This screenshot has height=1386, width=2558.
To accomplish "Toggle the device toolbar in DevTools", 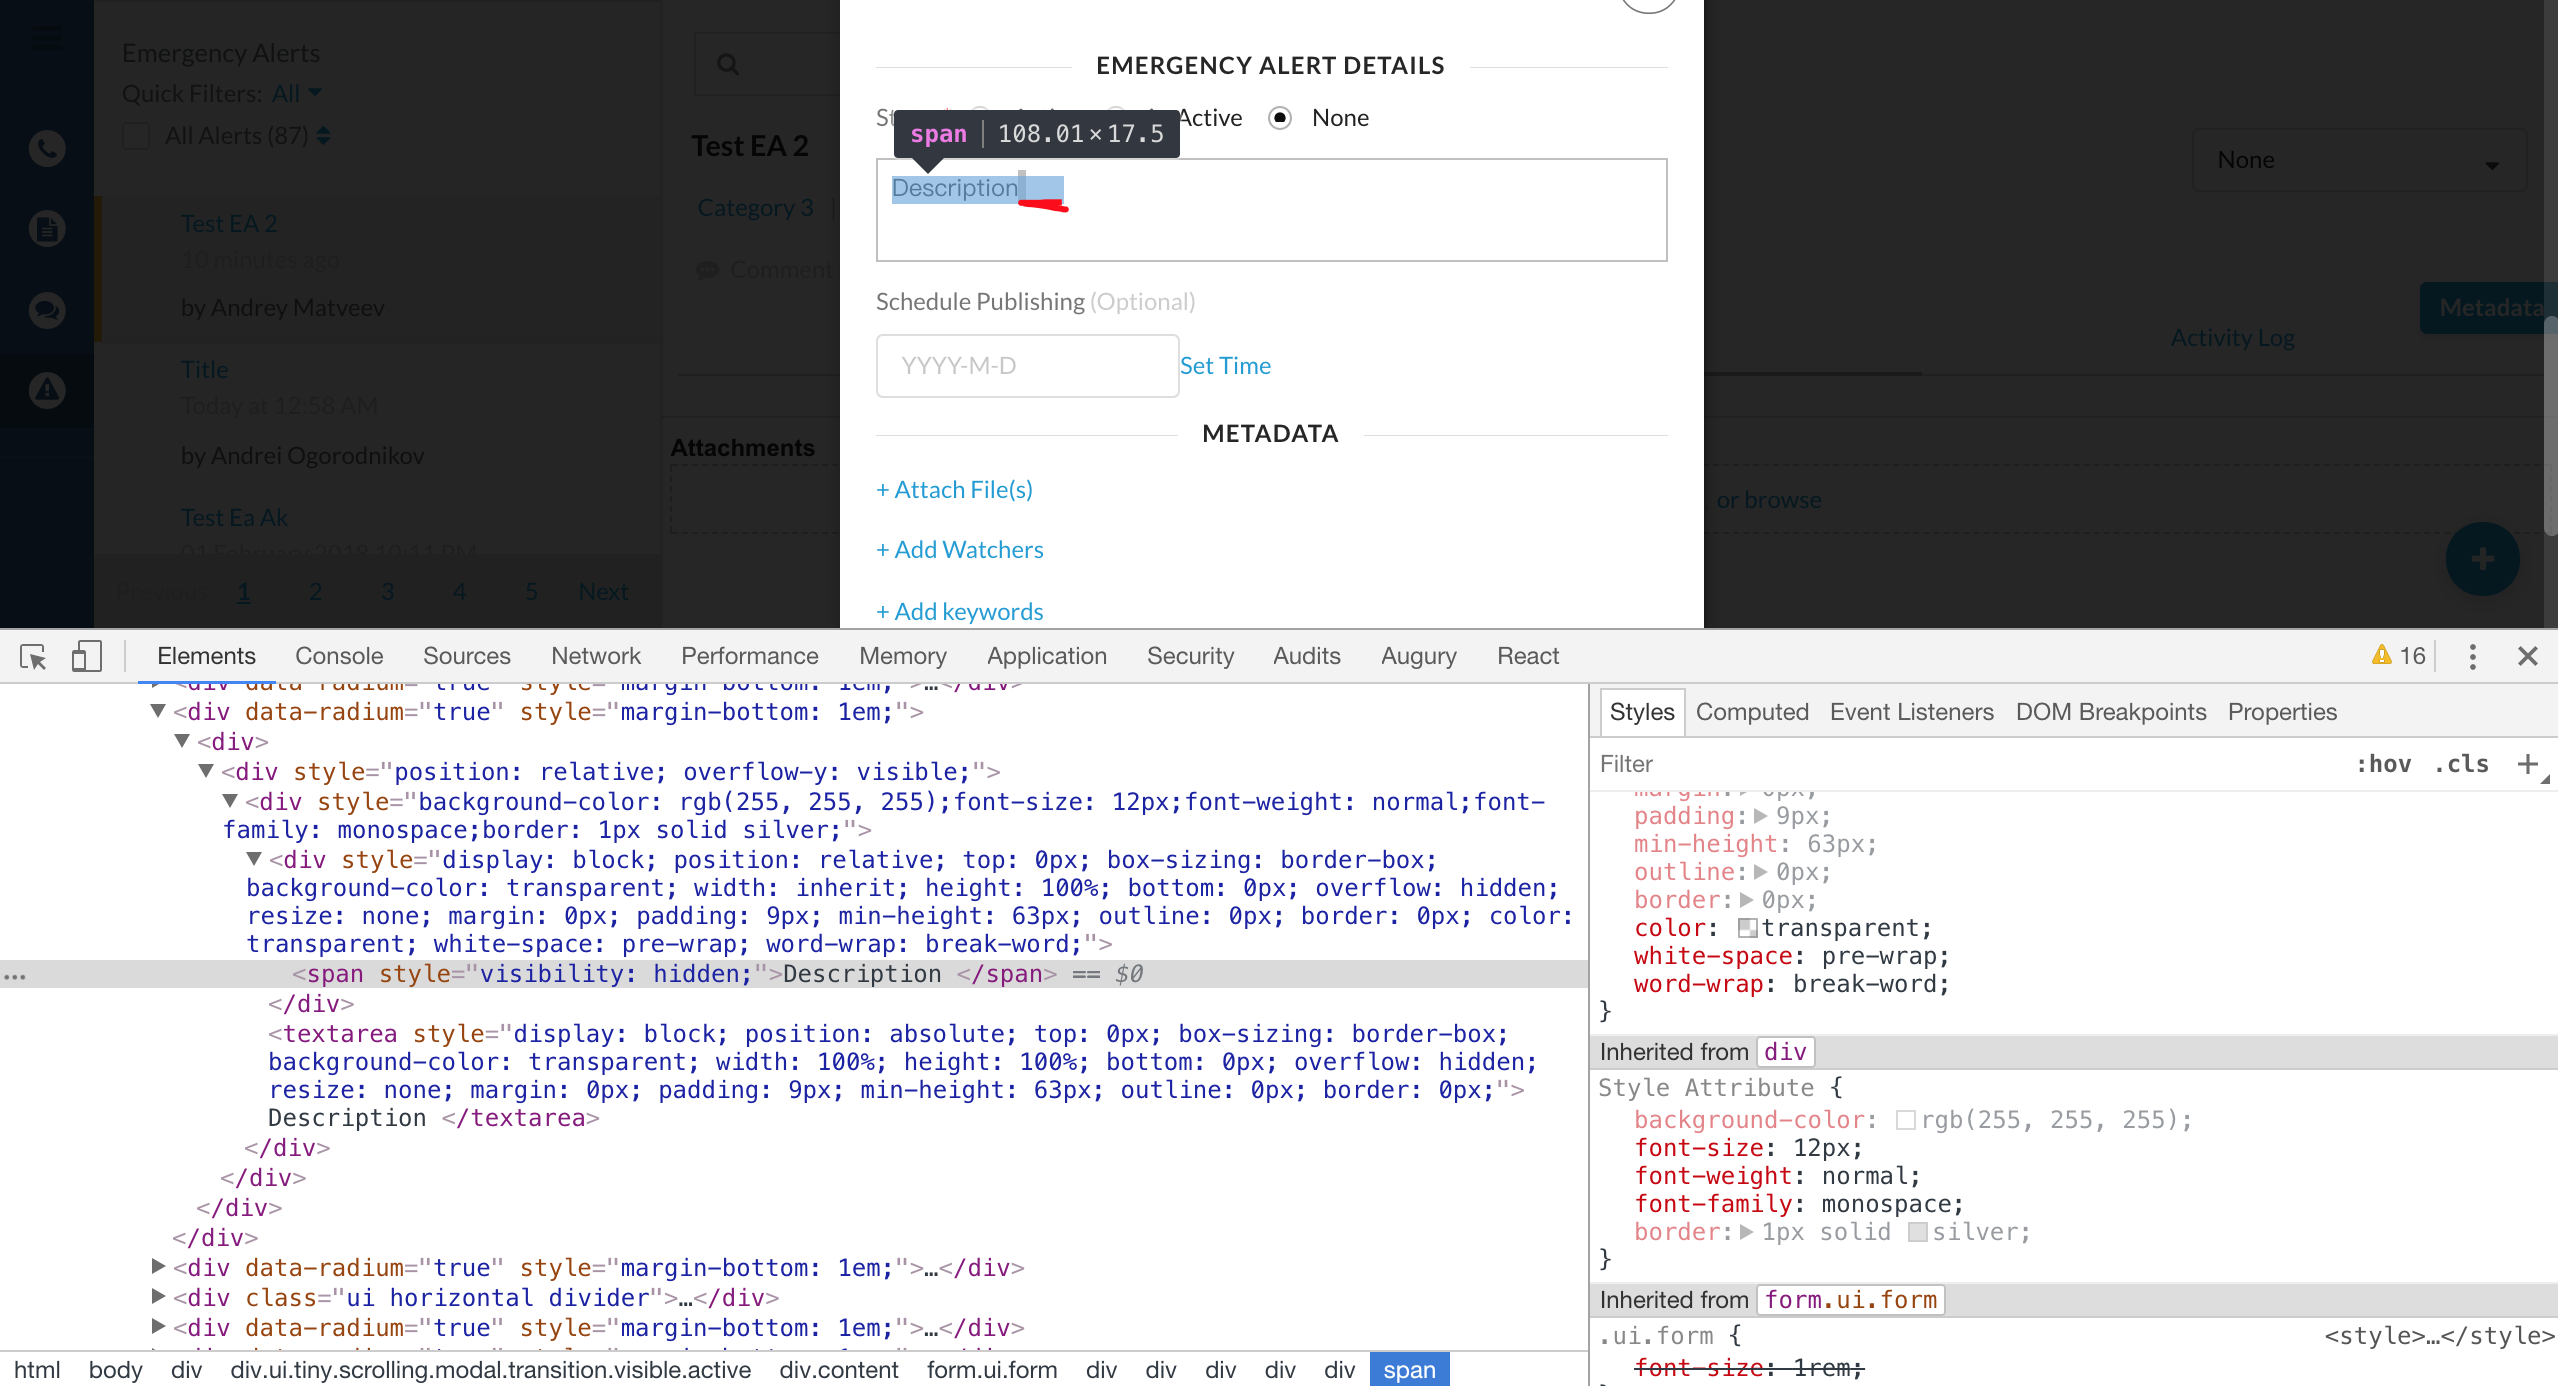I will (87, 656).
